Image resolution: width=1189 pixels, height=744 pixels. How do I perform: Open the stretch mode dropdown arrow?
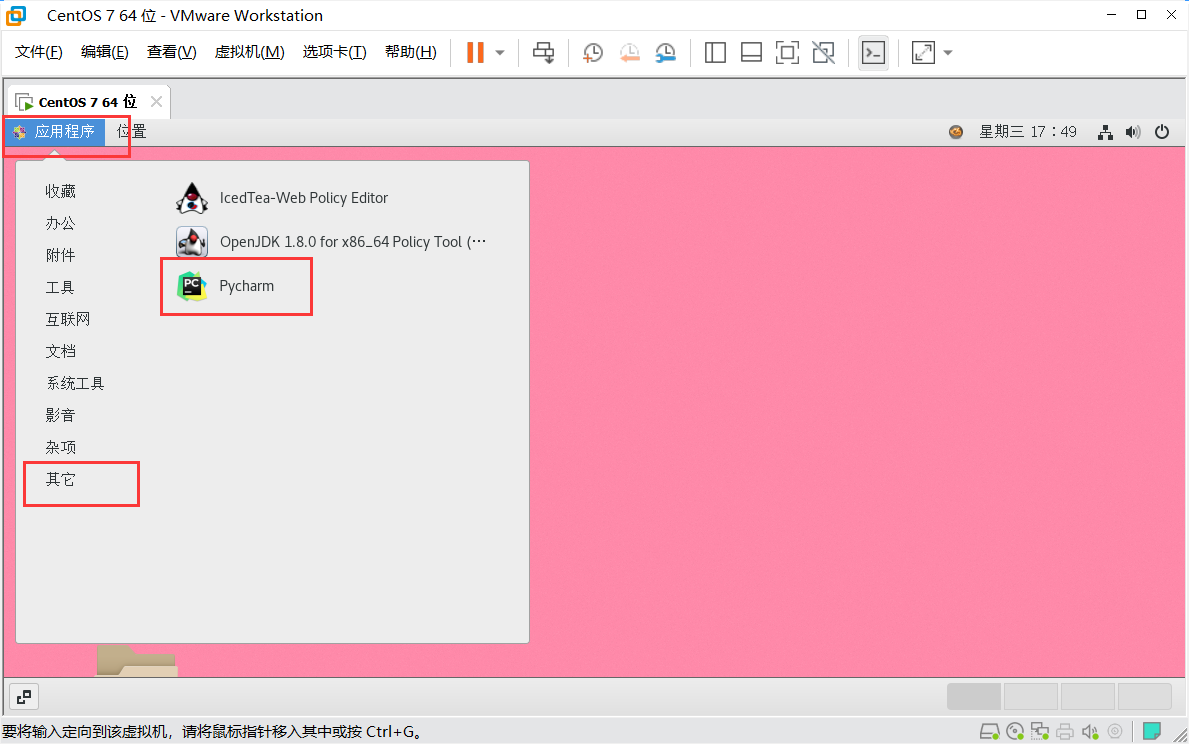point(946,52)
